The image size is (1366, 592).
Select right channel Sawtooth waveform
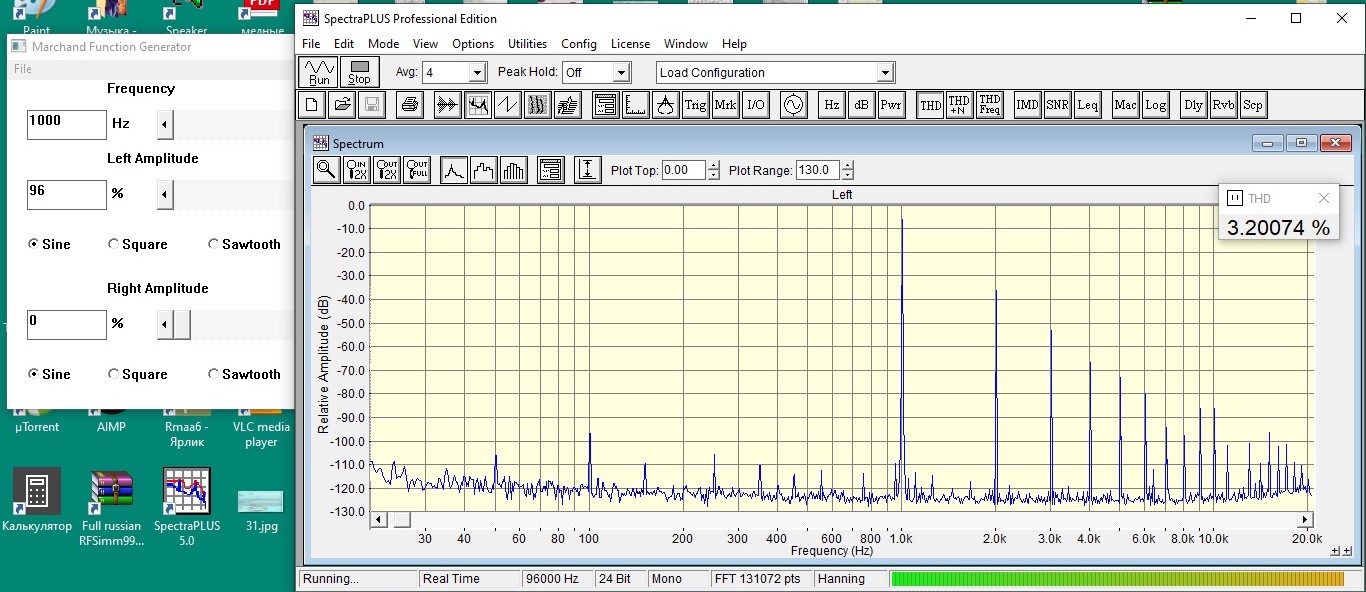click(x=245, y=374)
